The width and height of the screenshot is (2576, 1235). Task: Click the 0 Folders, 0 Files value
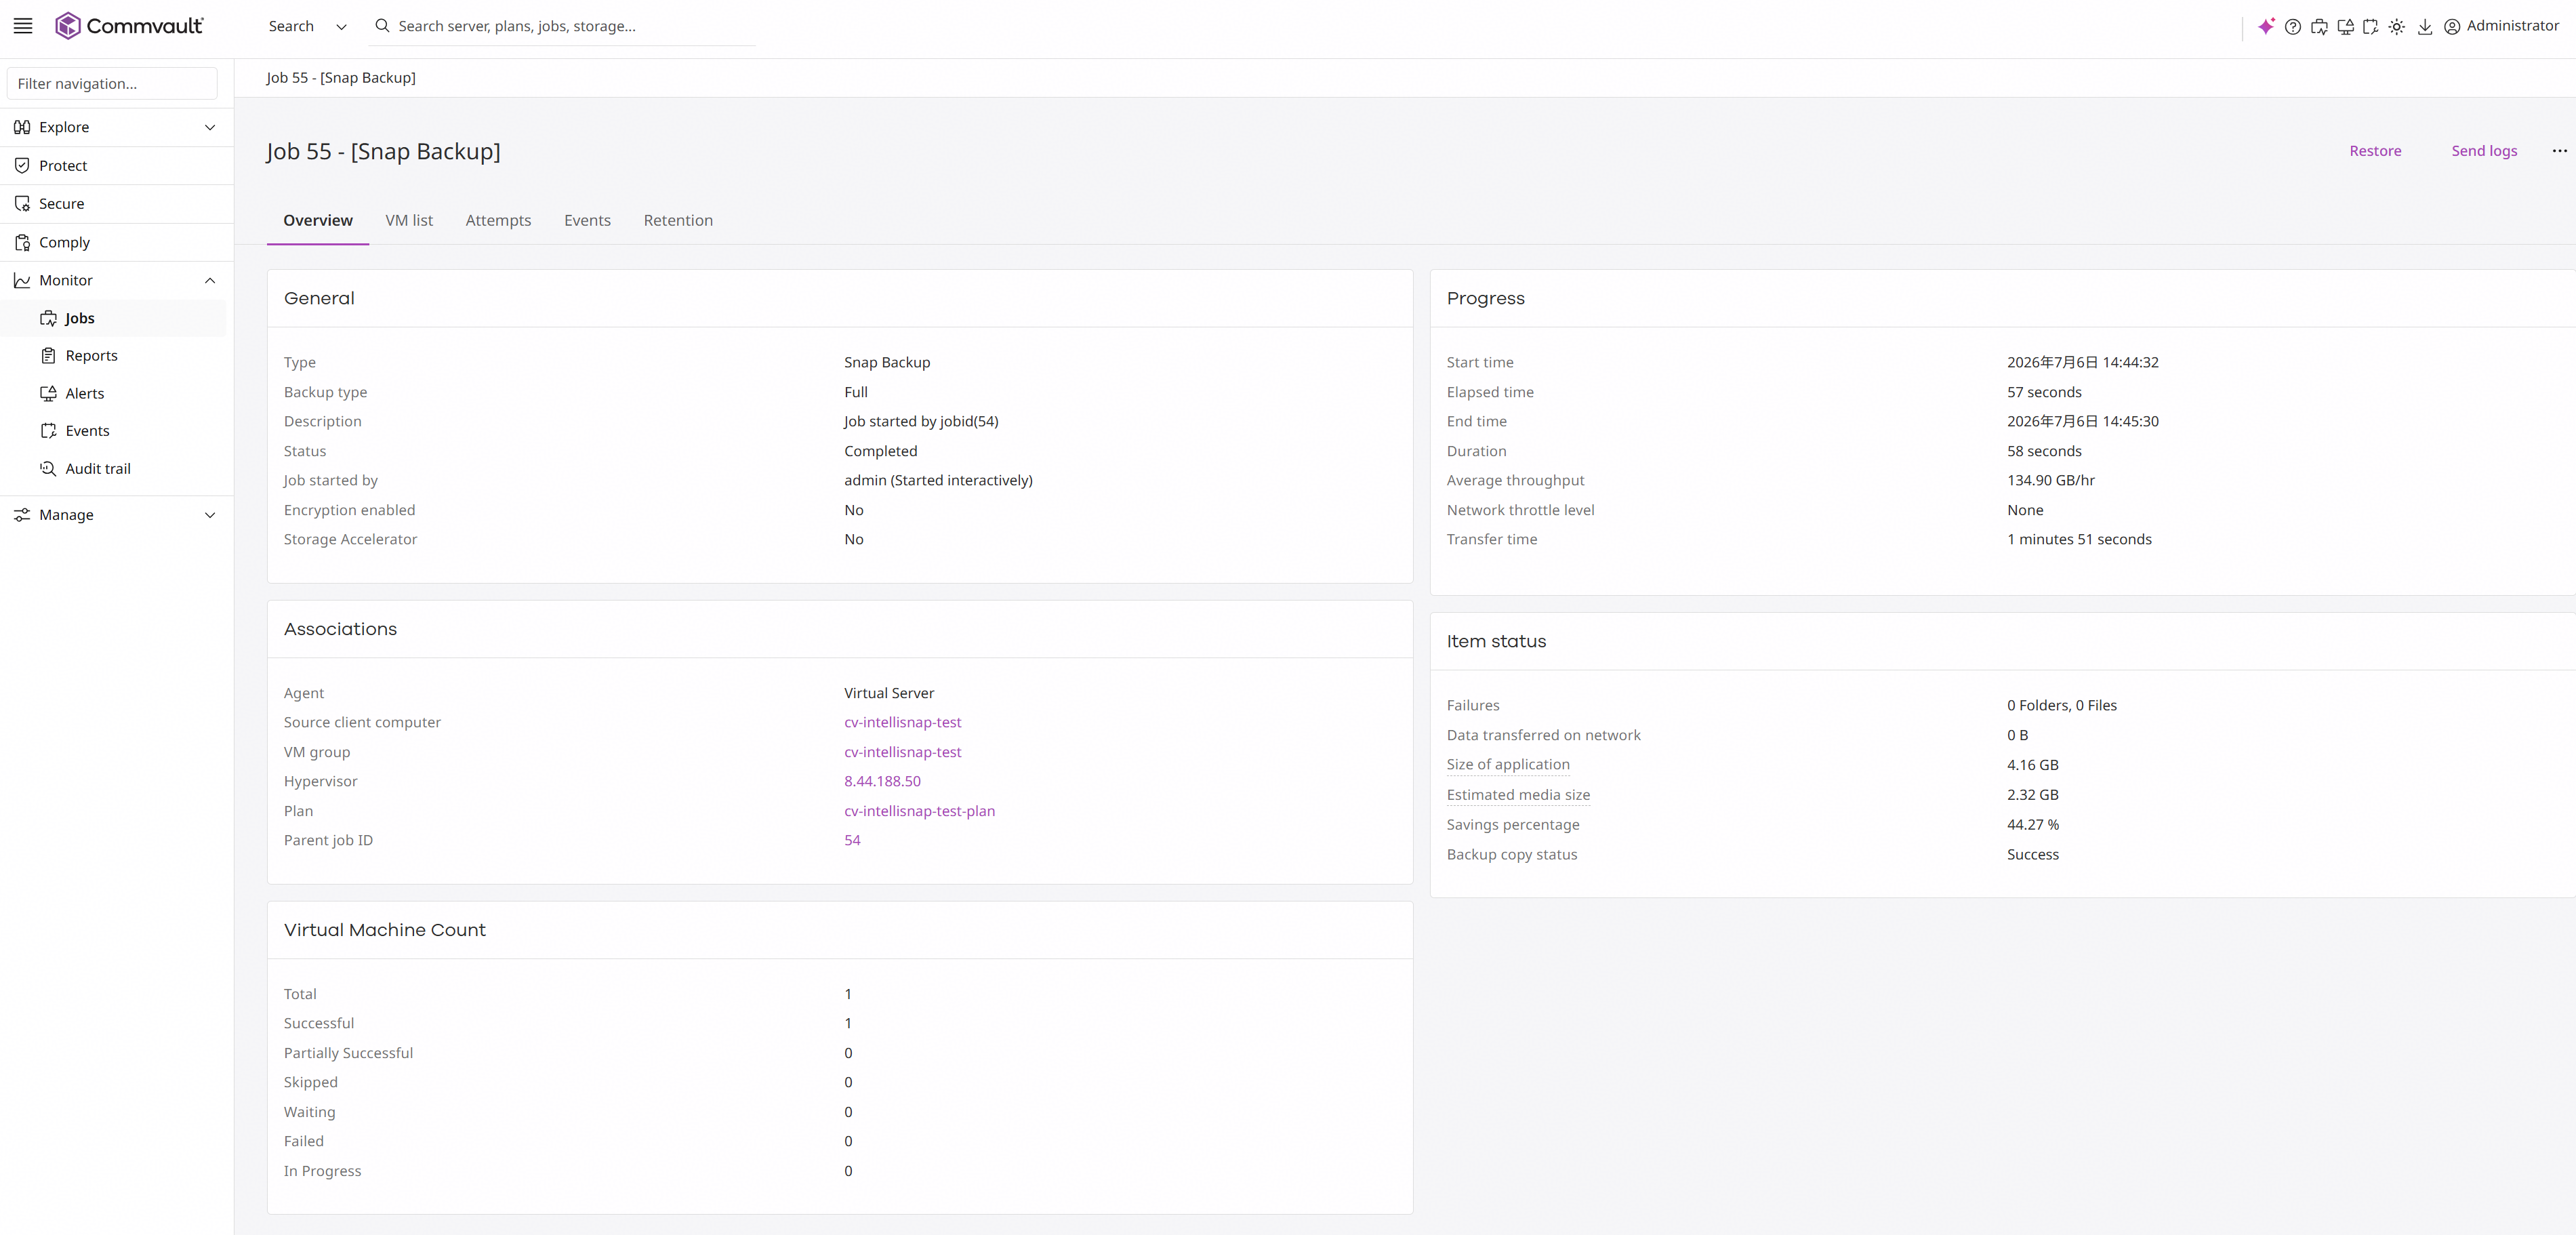click(x=2061, y=705)
